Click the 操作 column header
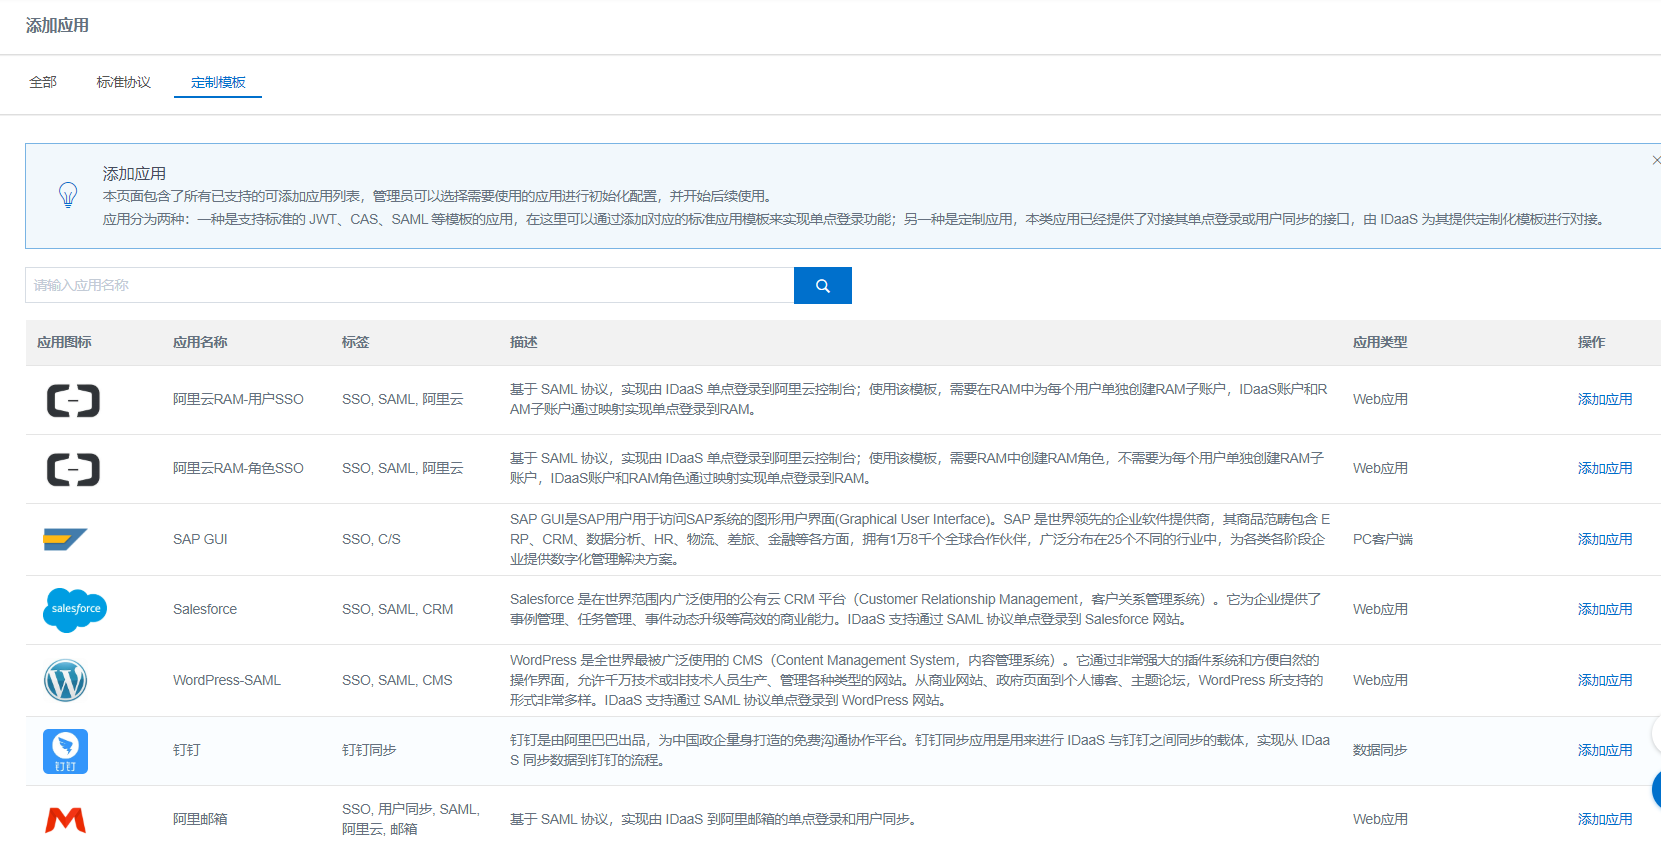Image resolution: width=1661 pixels, height=851 pixels. (1591, 342)
